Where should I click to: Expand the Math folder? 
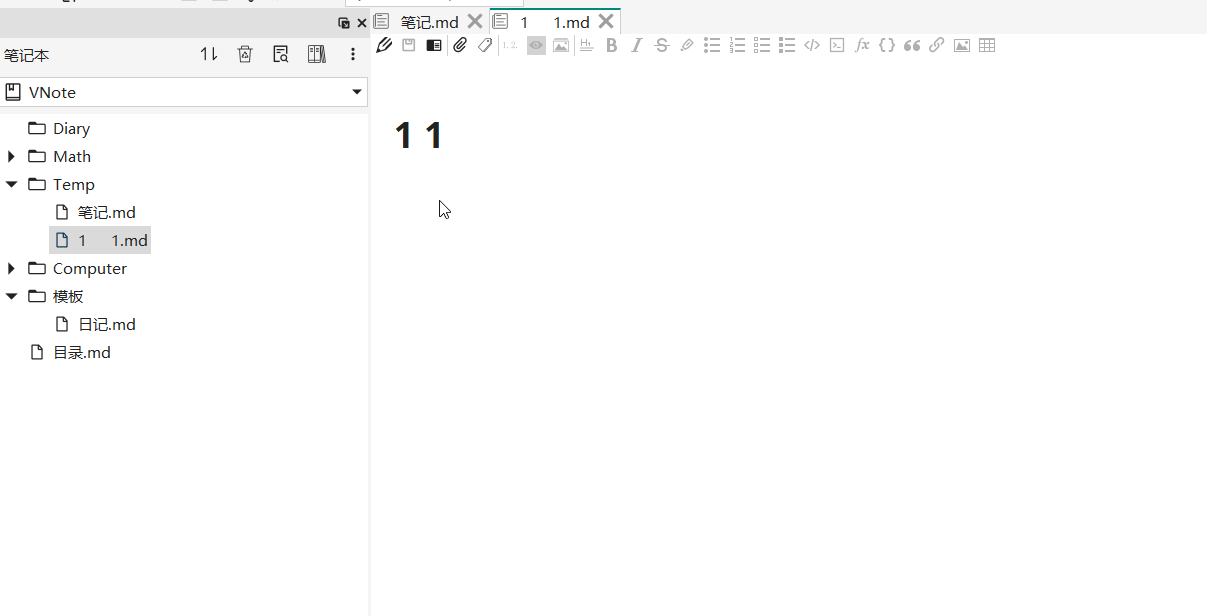click(11, 156)
